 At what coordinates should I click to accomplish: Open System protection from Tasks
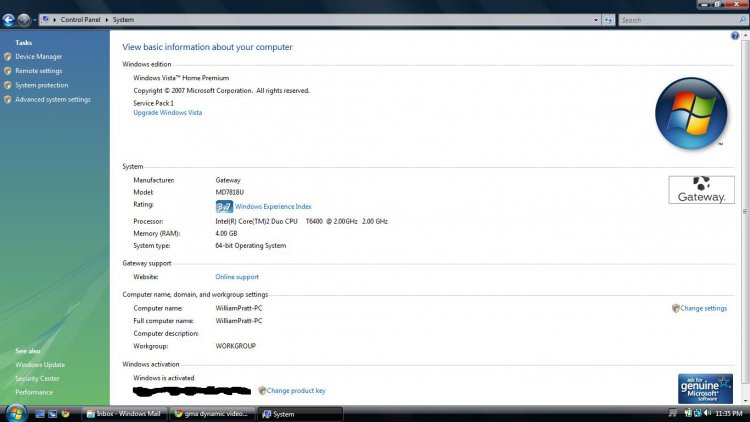click(42, 85)
